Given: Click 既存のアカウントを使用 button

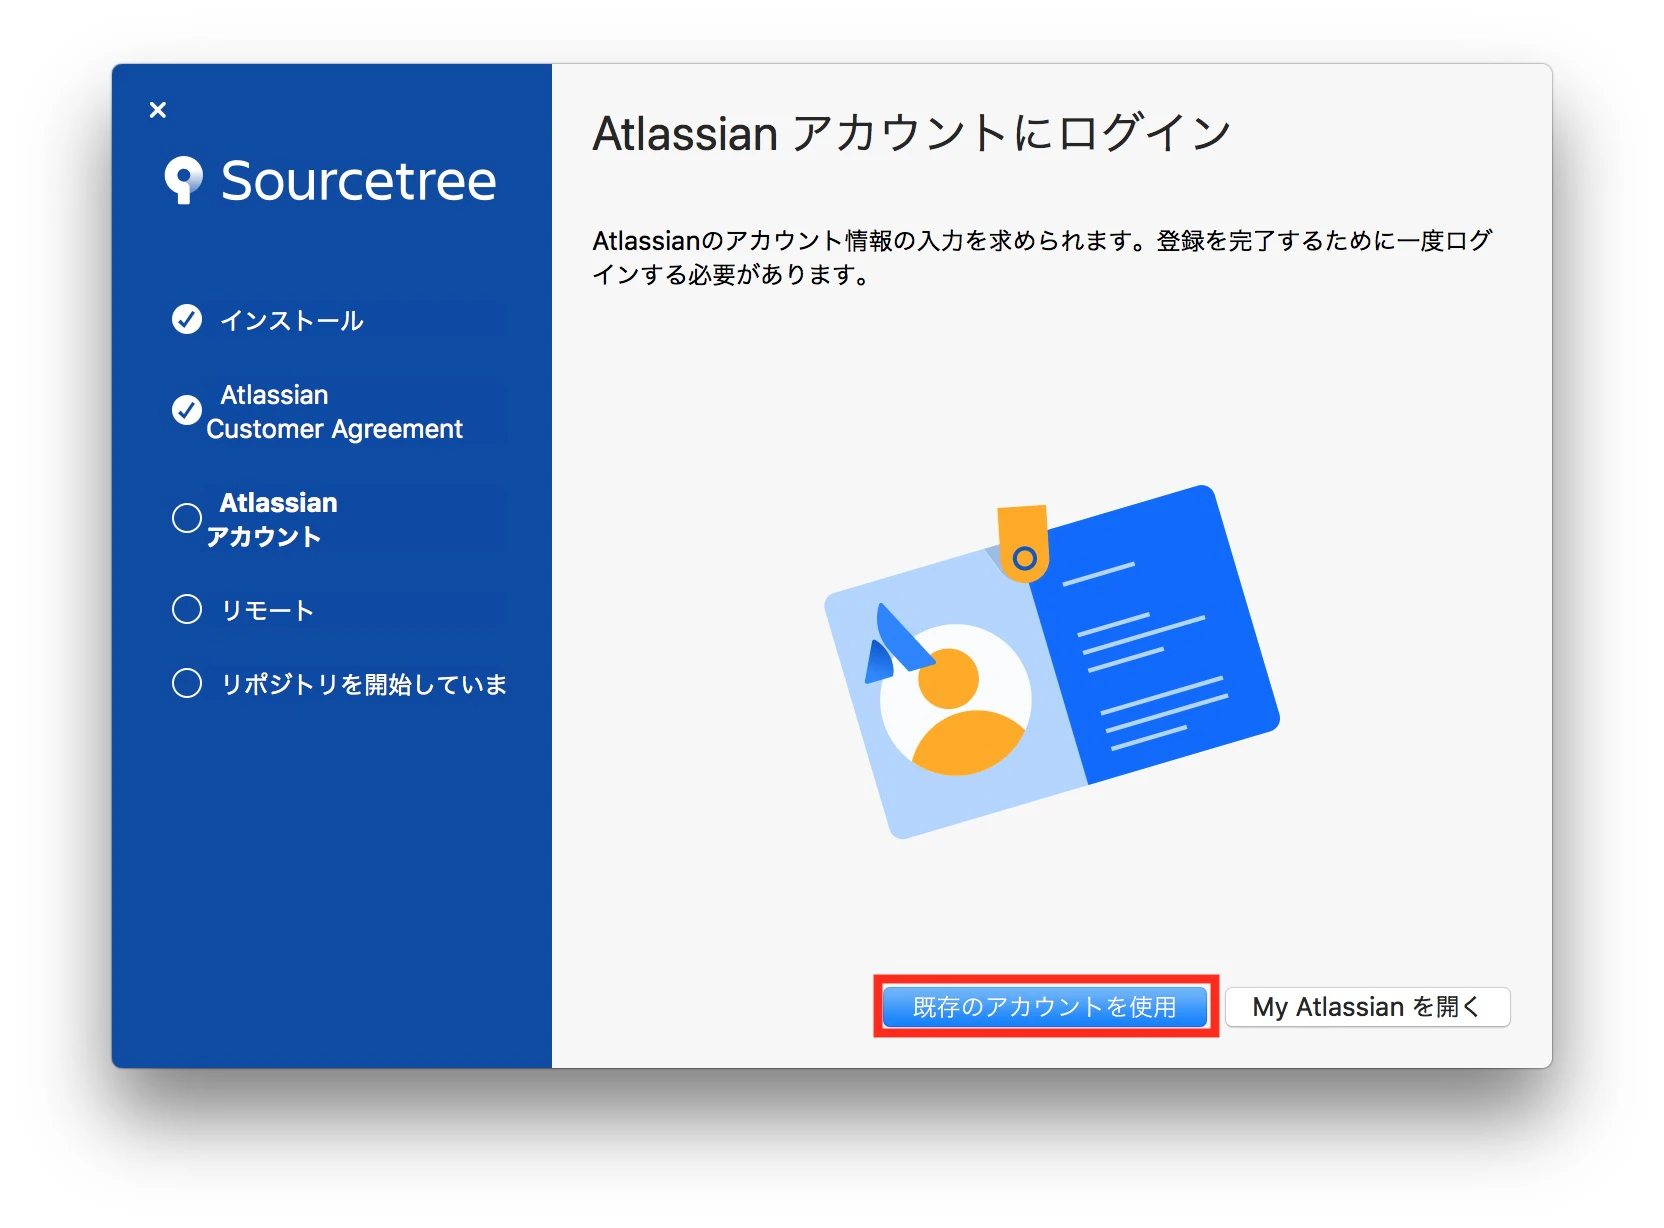Looking at the screenshot, I should (x=1045, y=1007).
